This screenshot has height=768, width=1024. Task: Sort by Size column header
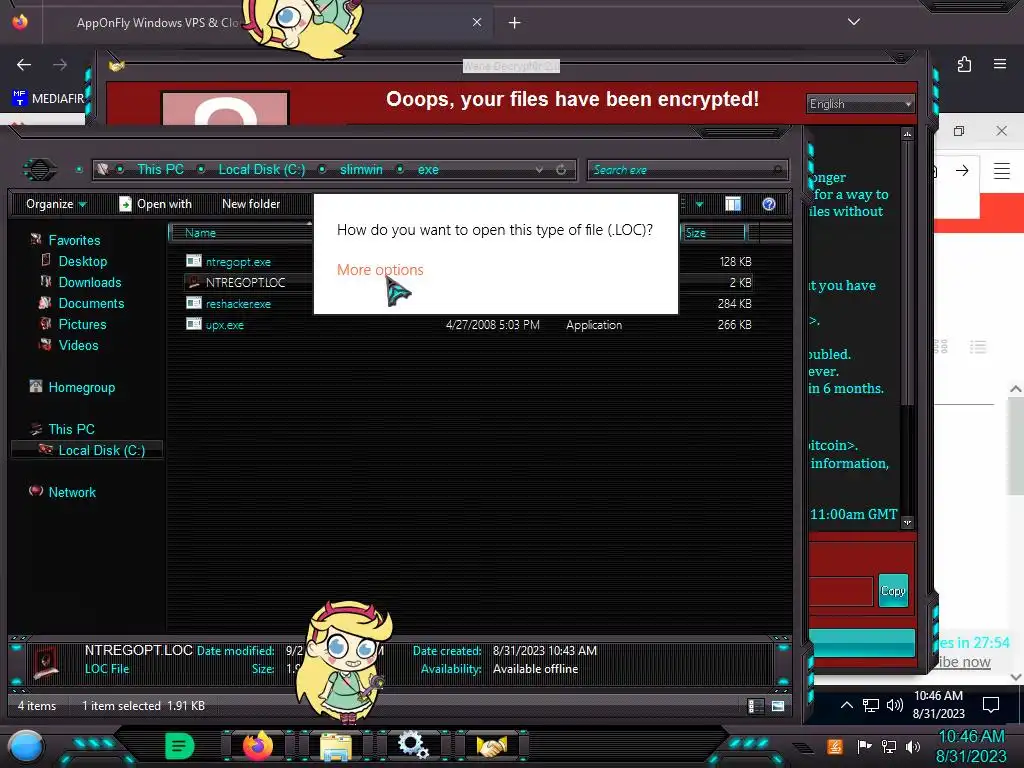[712, 232]
